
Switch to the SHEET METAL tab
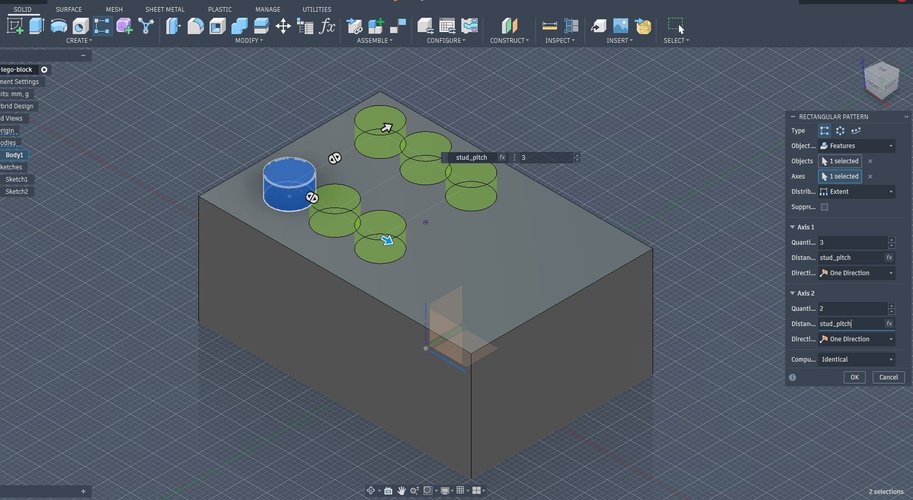[x=165, y=9]
